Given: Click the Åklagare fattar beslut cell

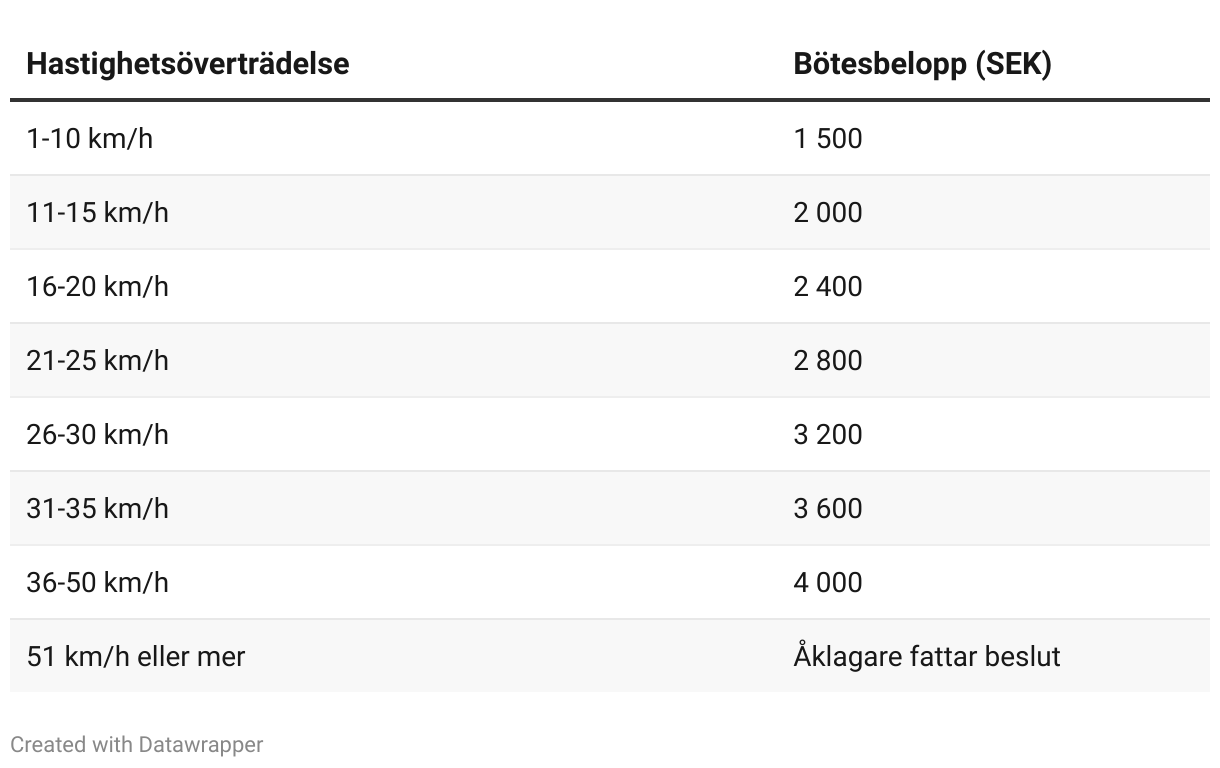Looking at the screenshot, I should pyautogui.click(x=927, y=656).
